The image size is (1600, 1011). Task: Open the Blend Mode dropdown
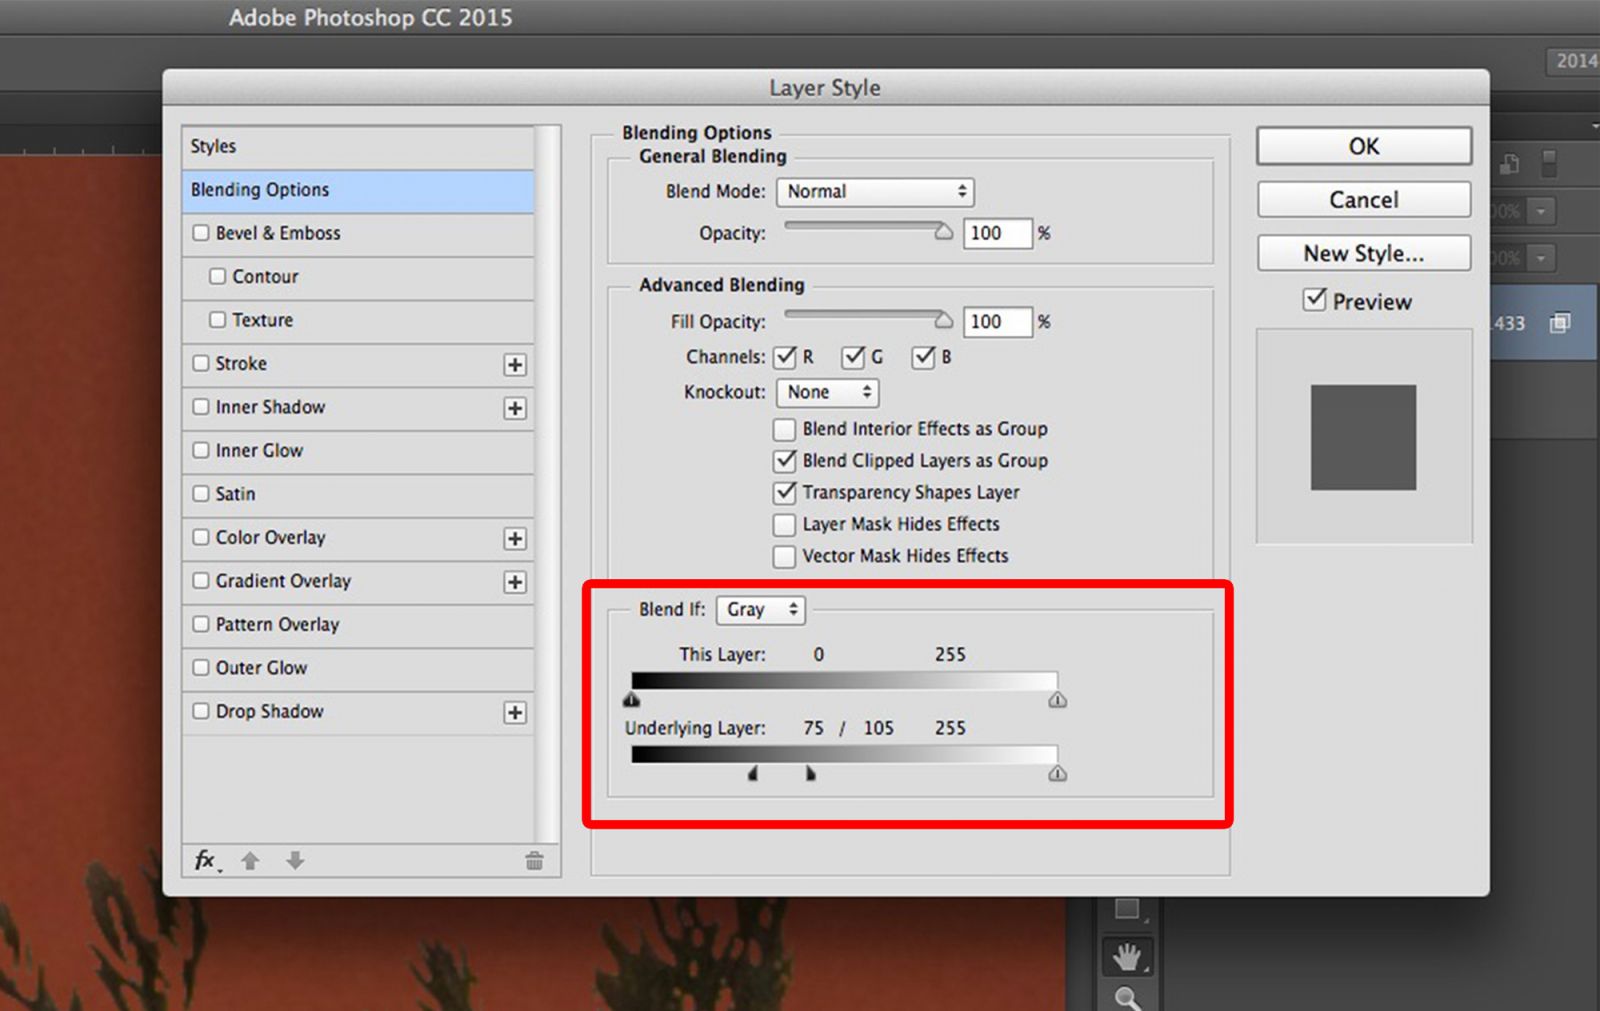tap(874, 191)
